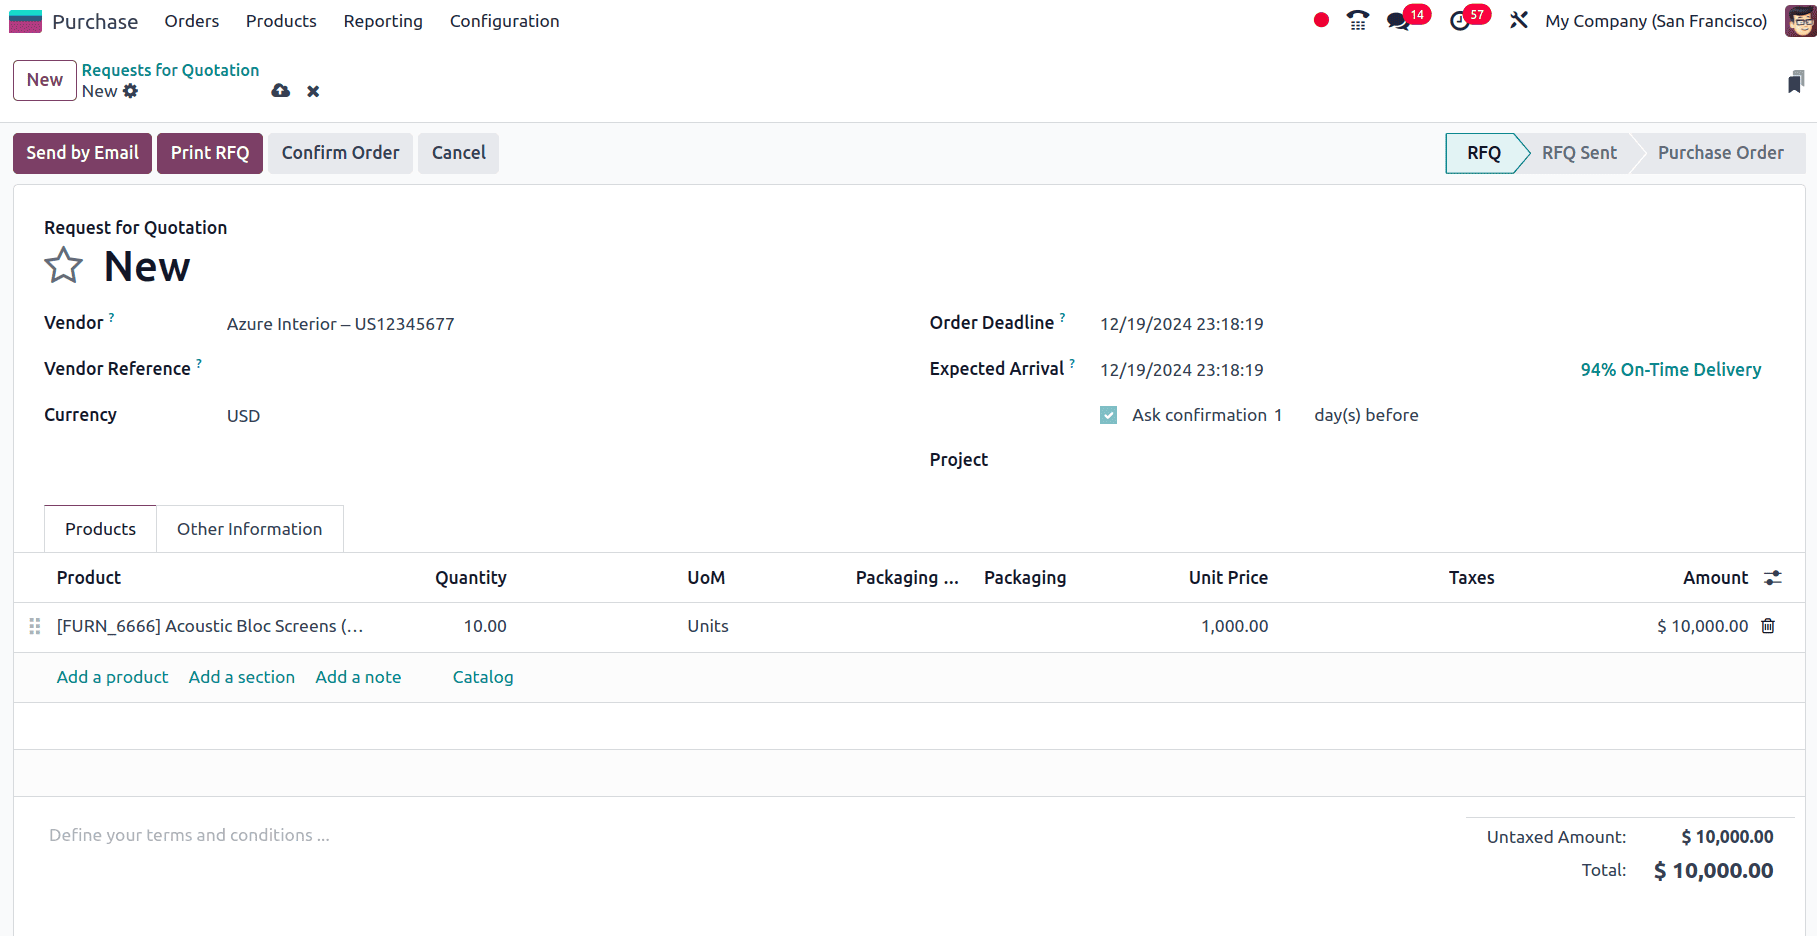Select the RFQ Sent status stage
This screenshot has height=936, width=1817.
pyautogui.click(x=1579, y=153)
